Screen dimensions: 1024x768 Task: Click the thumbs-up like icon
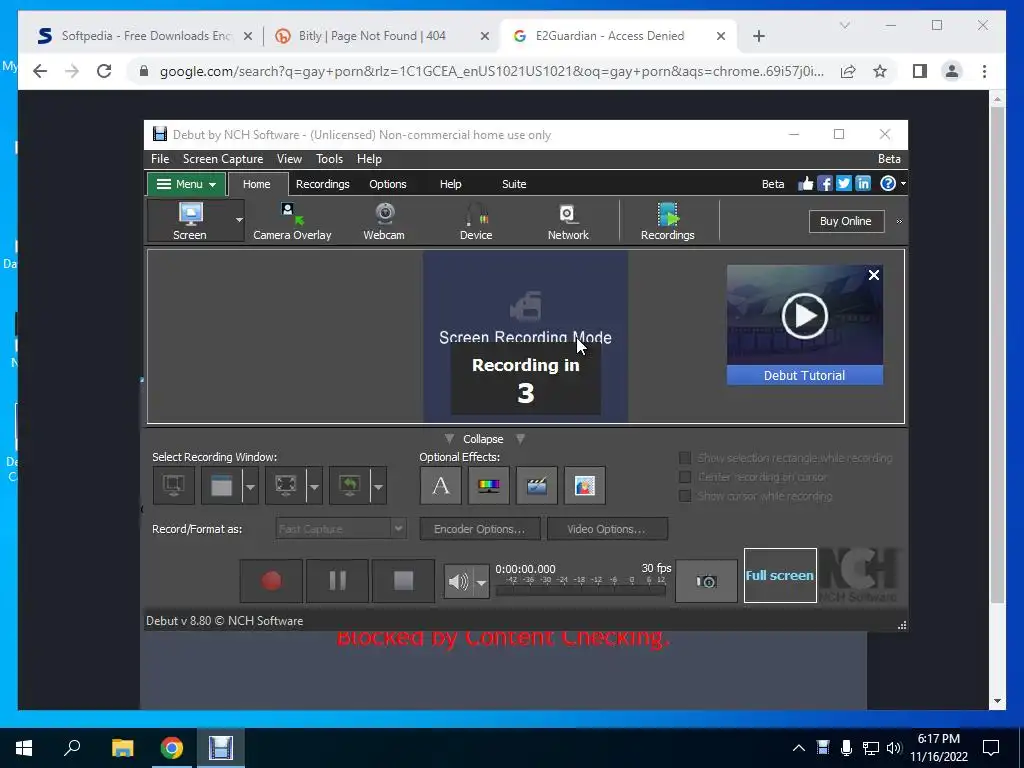[805, 184]
